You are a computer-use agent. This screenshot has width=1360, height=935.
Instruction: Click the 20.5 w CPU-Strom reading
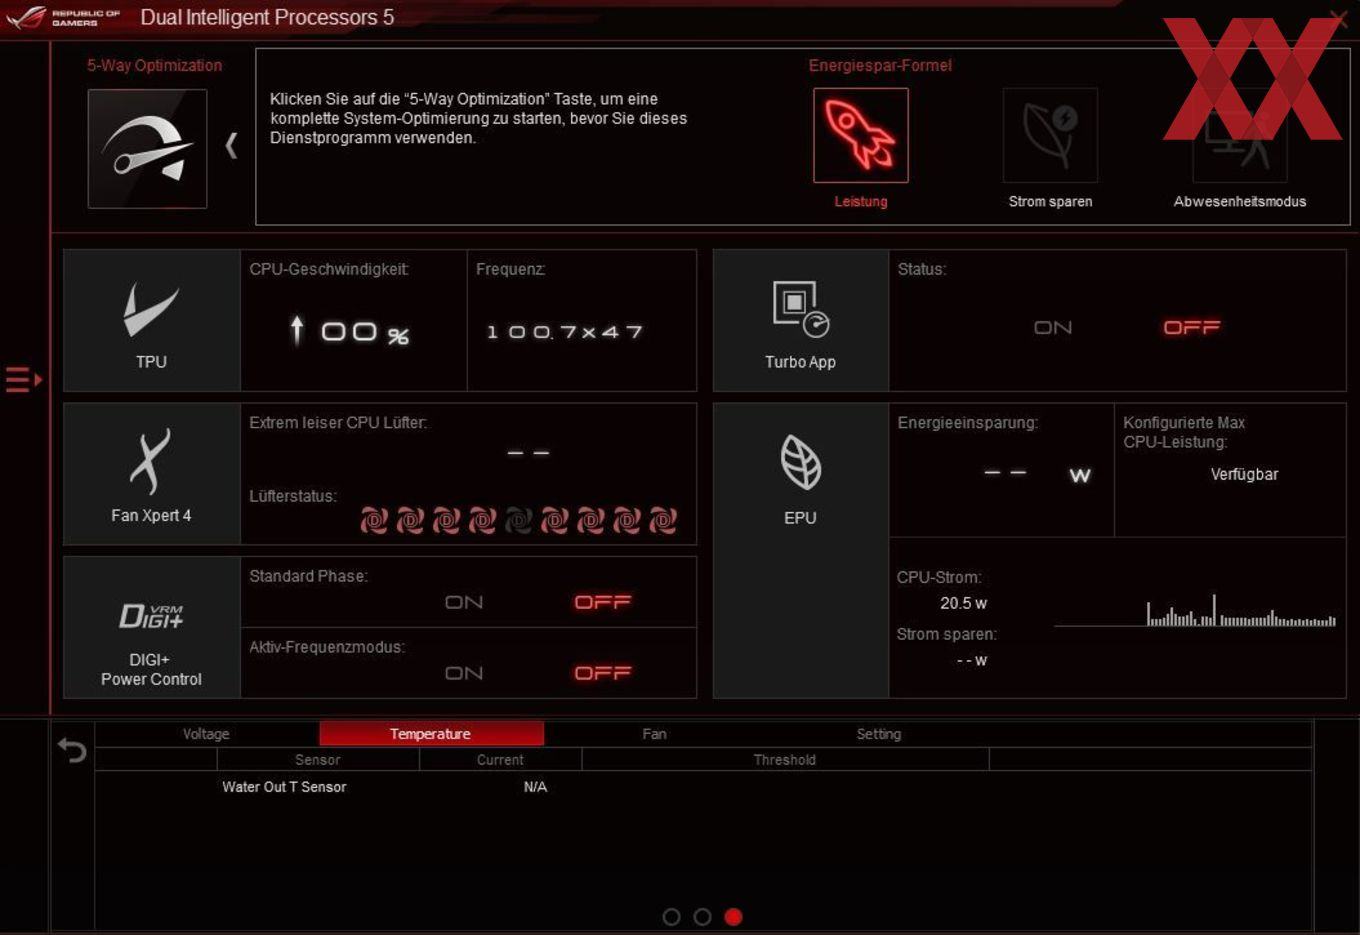963,603
